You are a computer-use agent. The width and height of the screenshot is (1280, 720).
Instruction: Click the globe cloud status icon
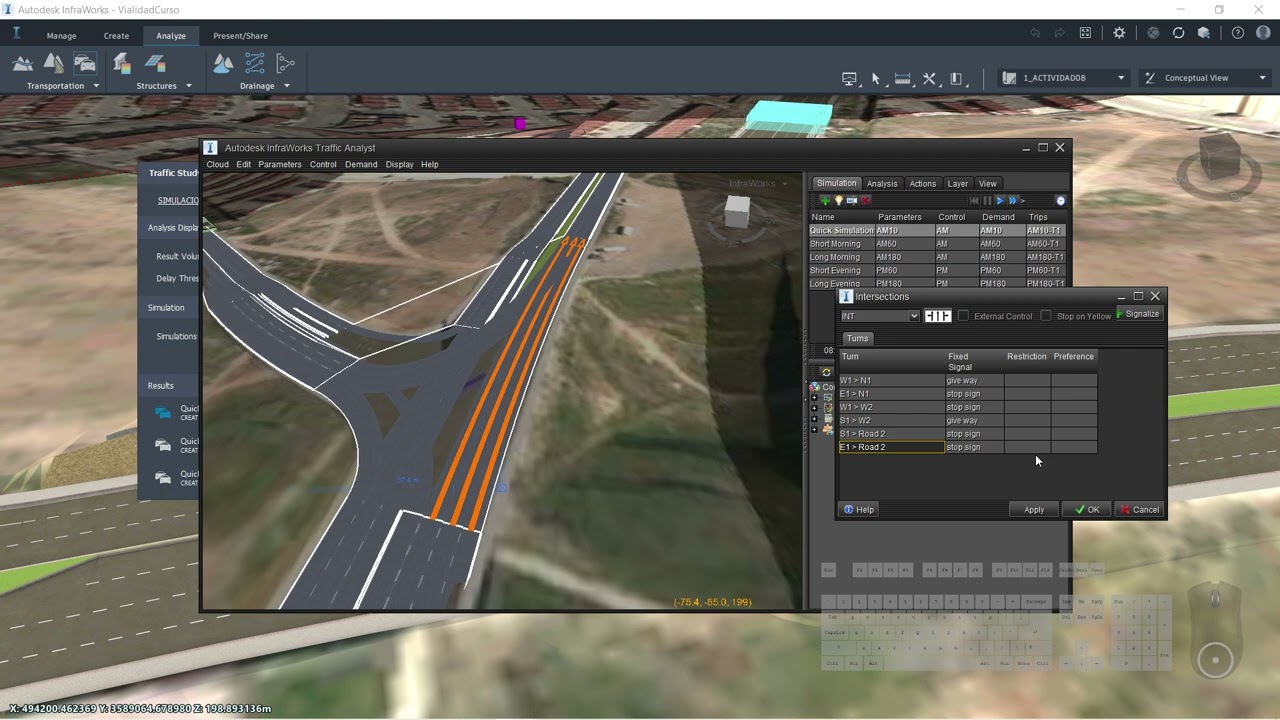pyautogui.click(x=1153, y=33)
